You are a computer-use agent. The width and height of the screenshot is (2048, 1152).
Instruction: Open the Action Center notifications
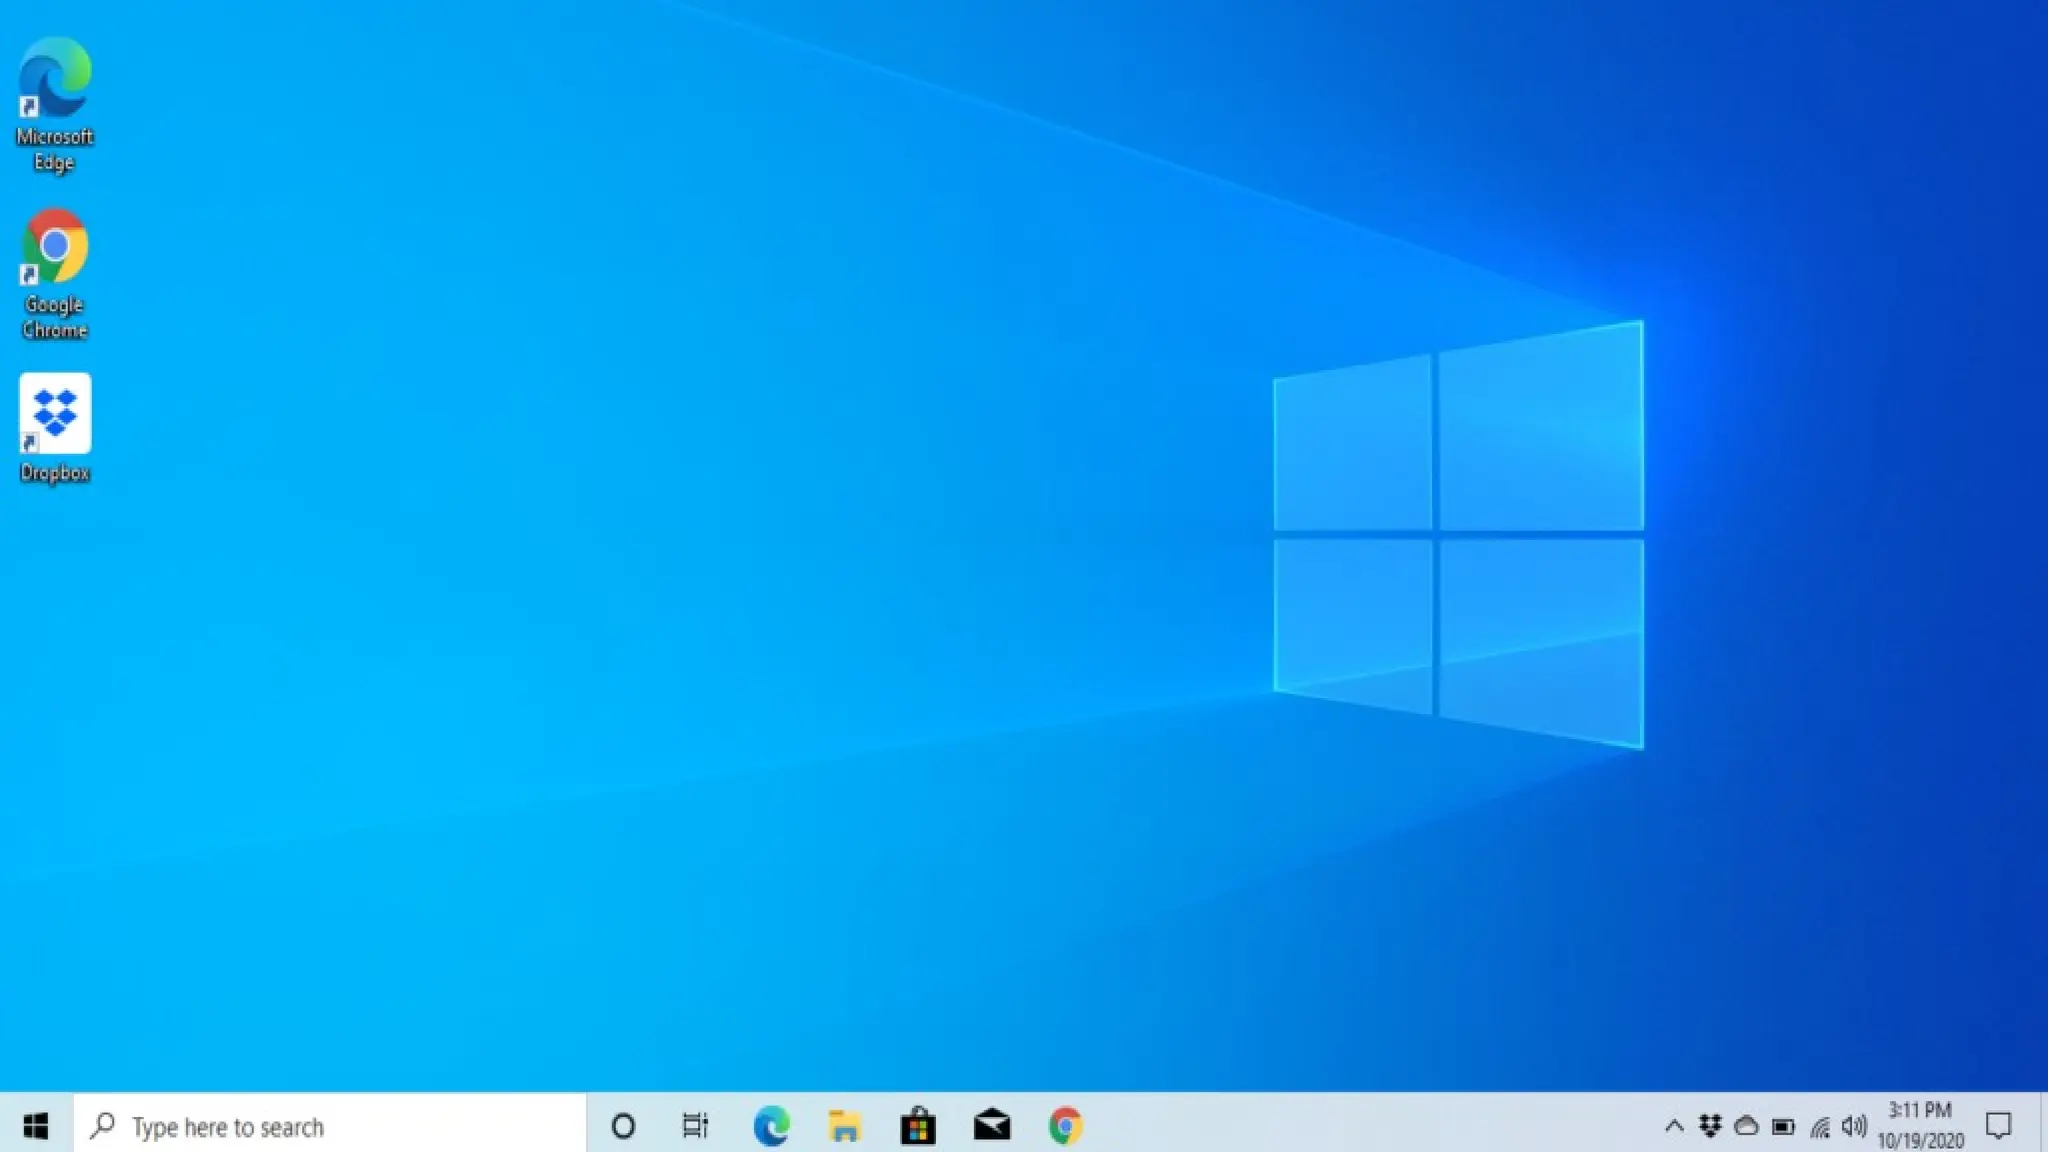pos(1998,1126)
